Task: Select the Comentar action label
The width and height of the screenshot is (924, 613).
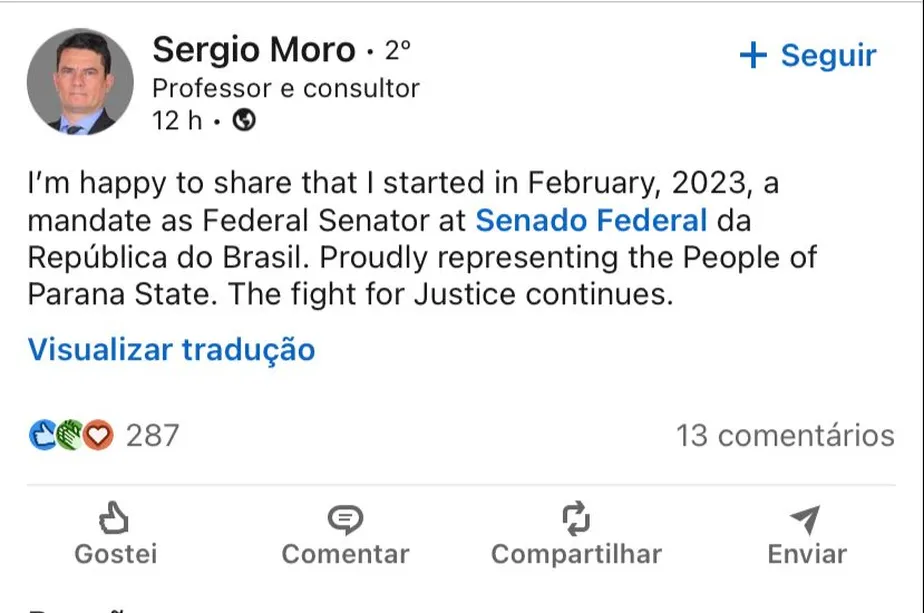Action: pos(346,552)
